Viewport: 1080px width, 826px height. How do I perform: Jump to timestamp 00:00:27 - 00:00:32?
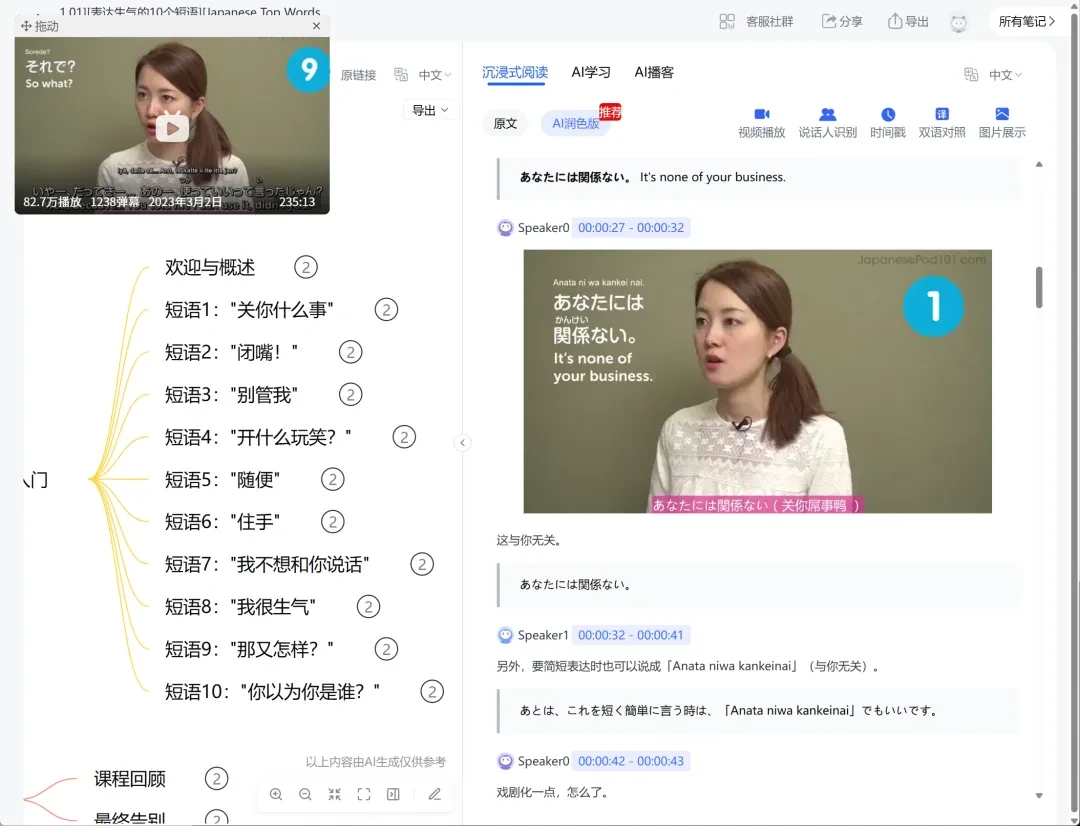click(631, 228)
